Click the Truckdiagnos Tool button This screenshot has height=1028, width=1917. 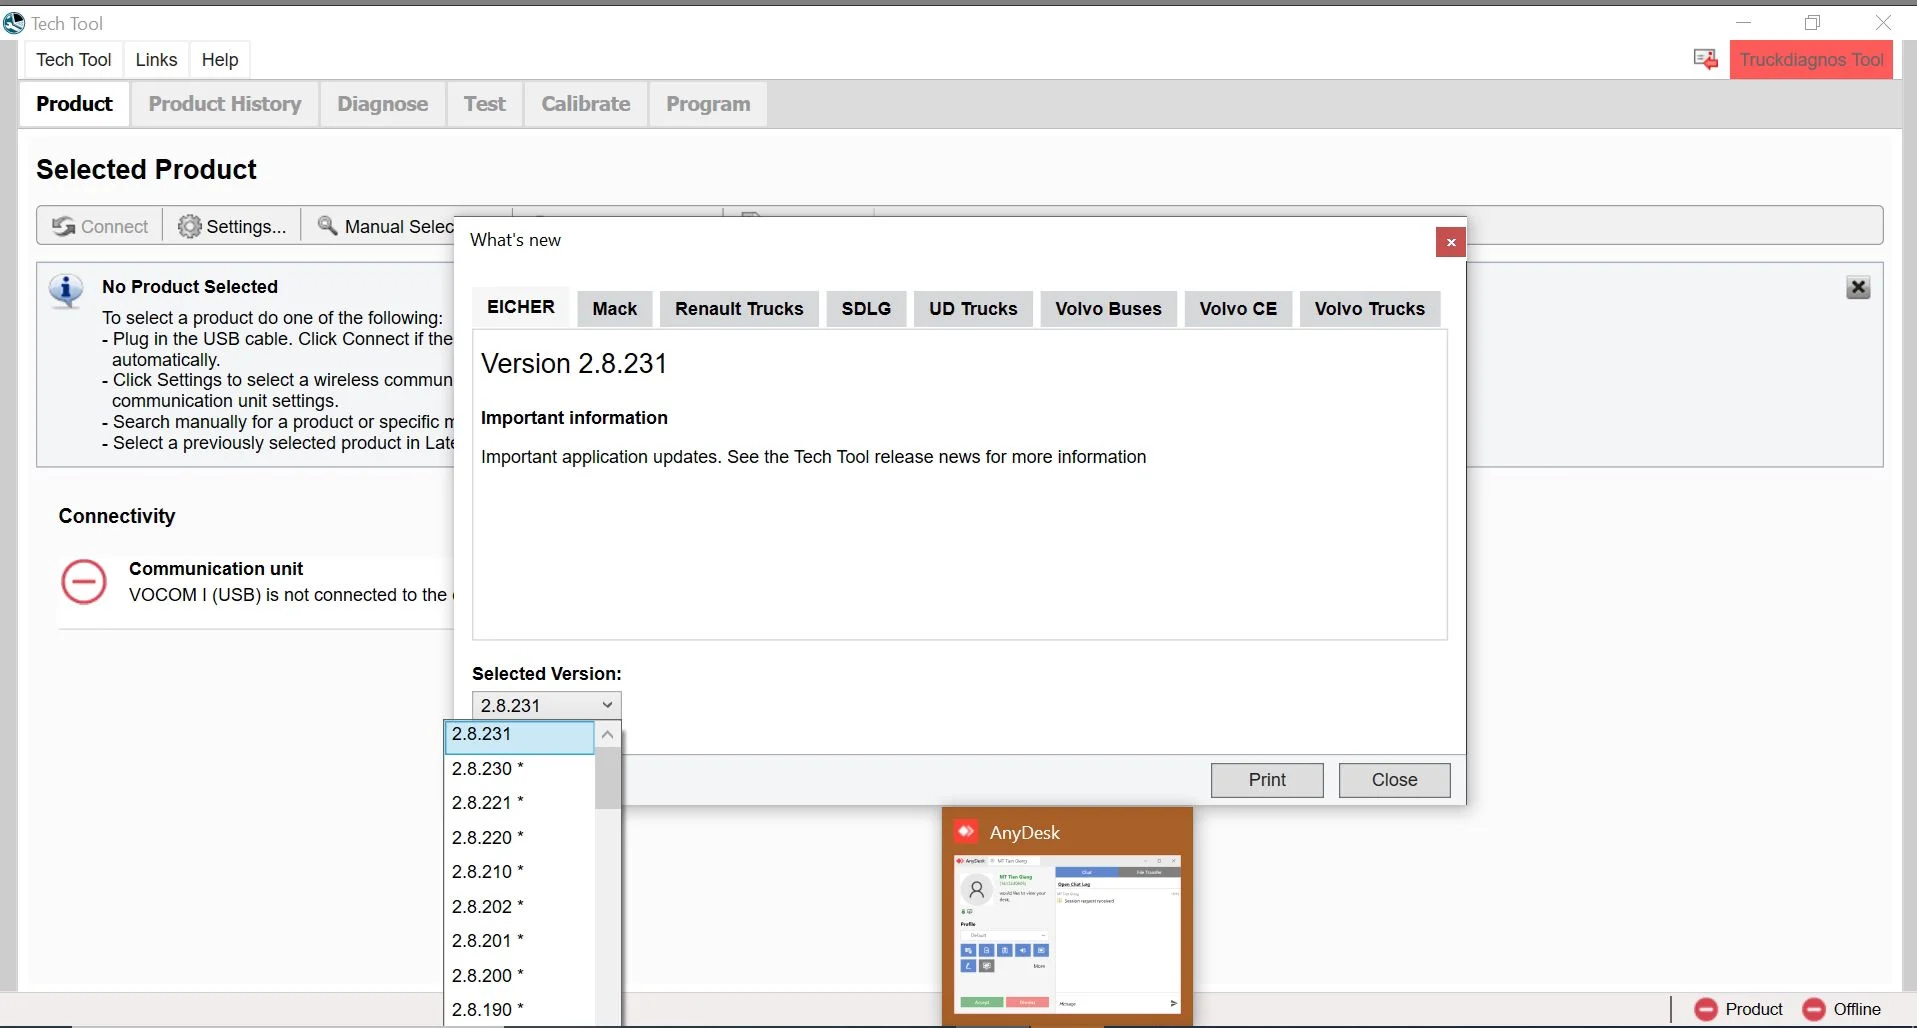pyautogui.click(x=1811, y=59)
